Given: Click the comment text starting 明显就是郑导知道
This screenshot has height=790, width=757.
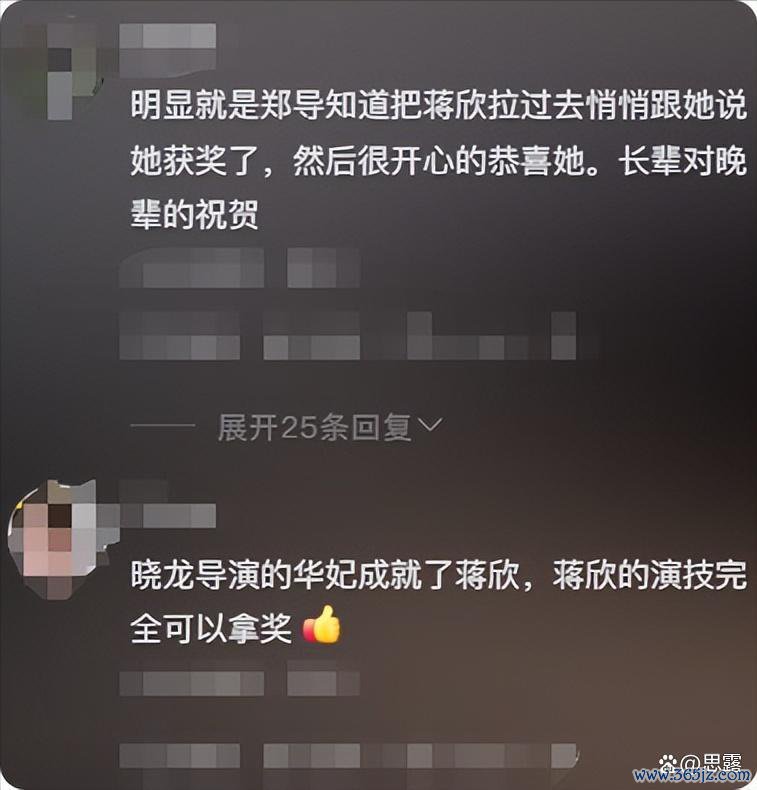Looking at the screenshot, I should pos(438,160).
